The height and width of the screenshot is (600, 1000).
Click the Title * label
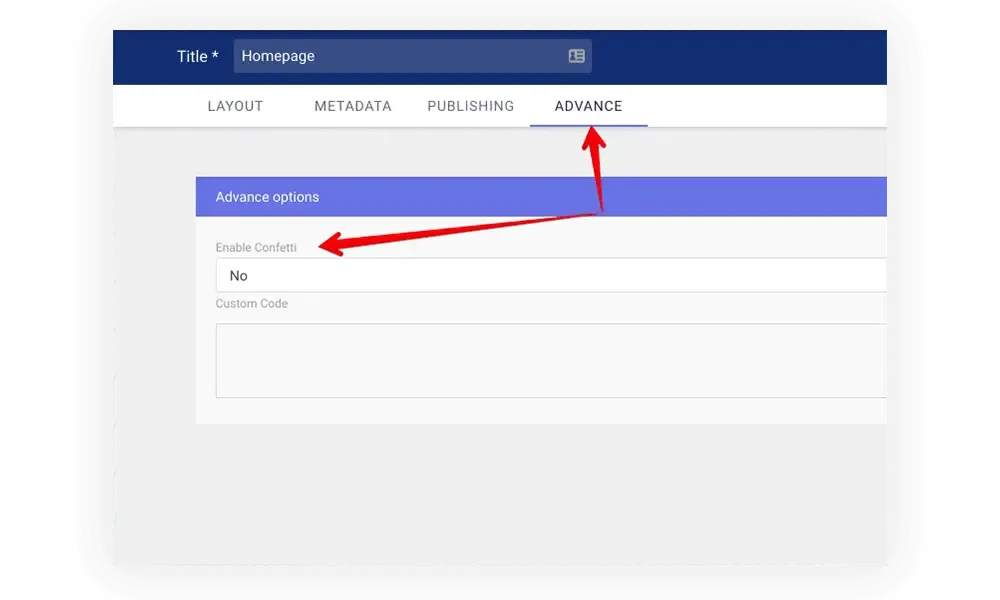click(198, 56)
